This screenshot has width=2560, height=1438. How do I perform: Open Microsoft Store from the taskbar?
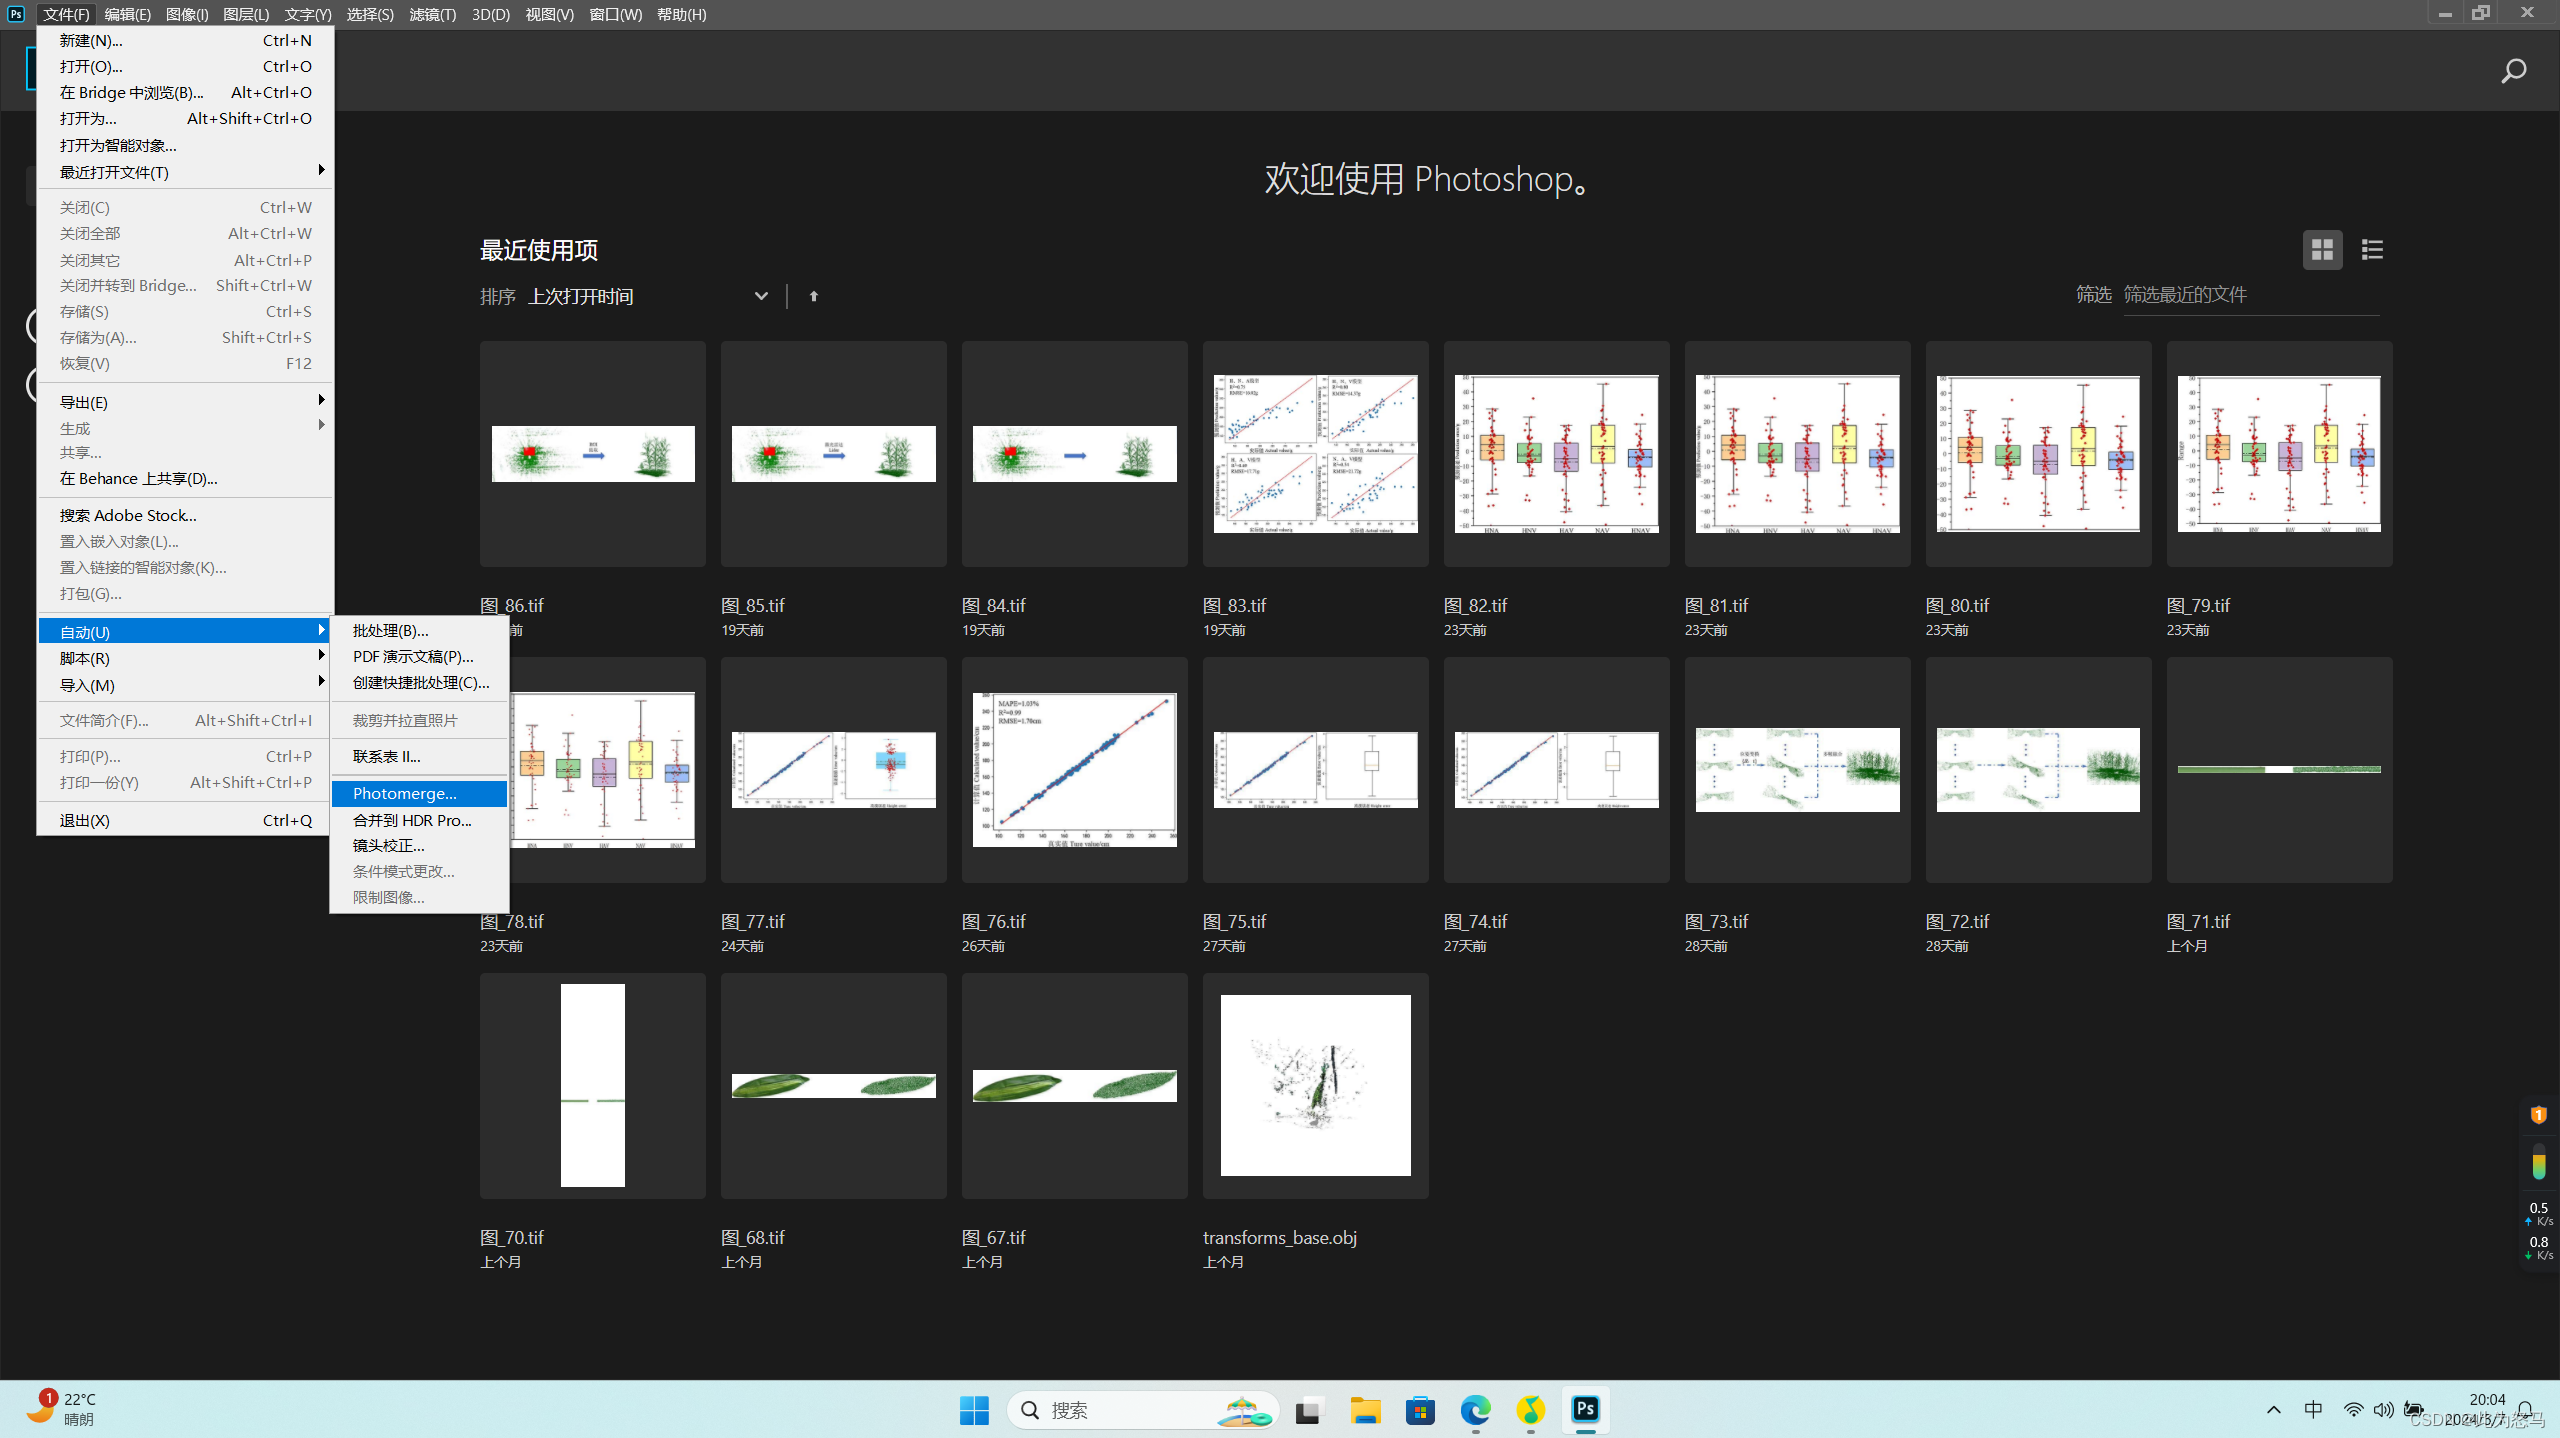(x=1420, y=1410)
